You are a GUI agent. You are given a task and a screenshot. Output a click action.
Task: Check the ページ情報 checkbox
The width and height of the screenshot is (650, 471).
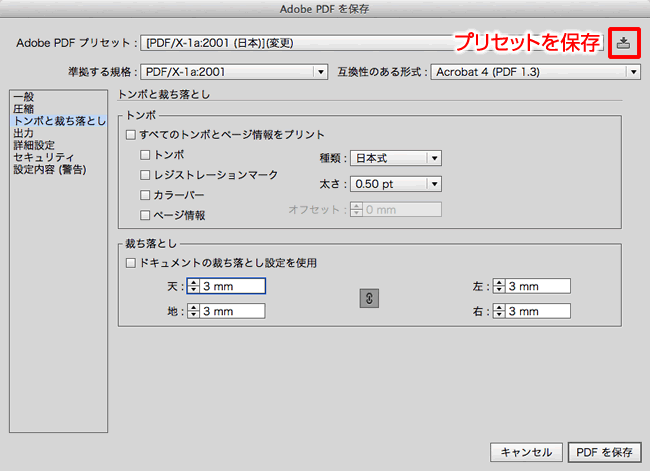pos(145,215)
